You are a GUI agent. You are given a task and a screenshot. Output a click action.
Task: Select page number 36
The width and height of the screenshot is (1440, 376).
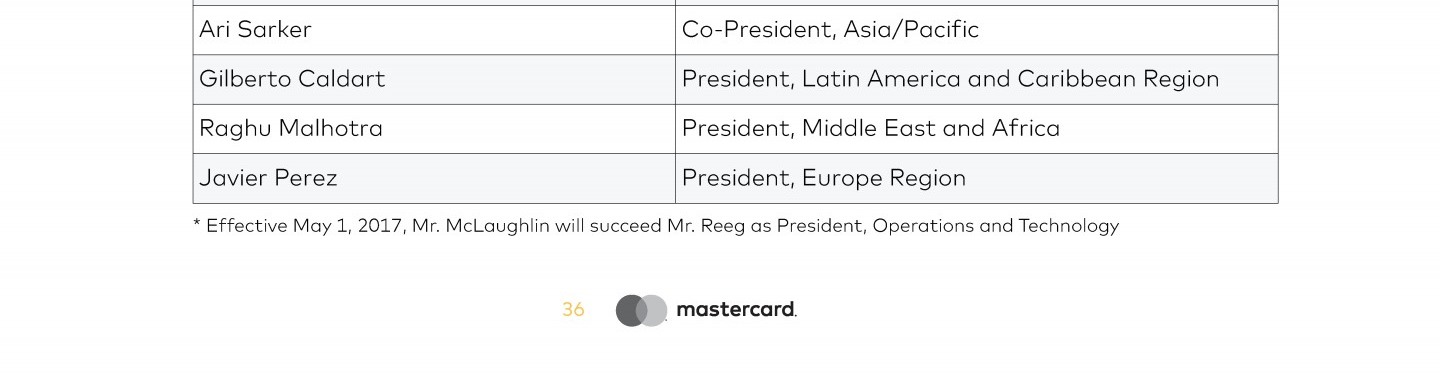pos(573,310)
